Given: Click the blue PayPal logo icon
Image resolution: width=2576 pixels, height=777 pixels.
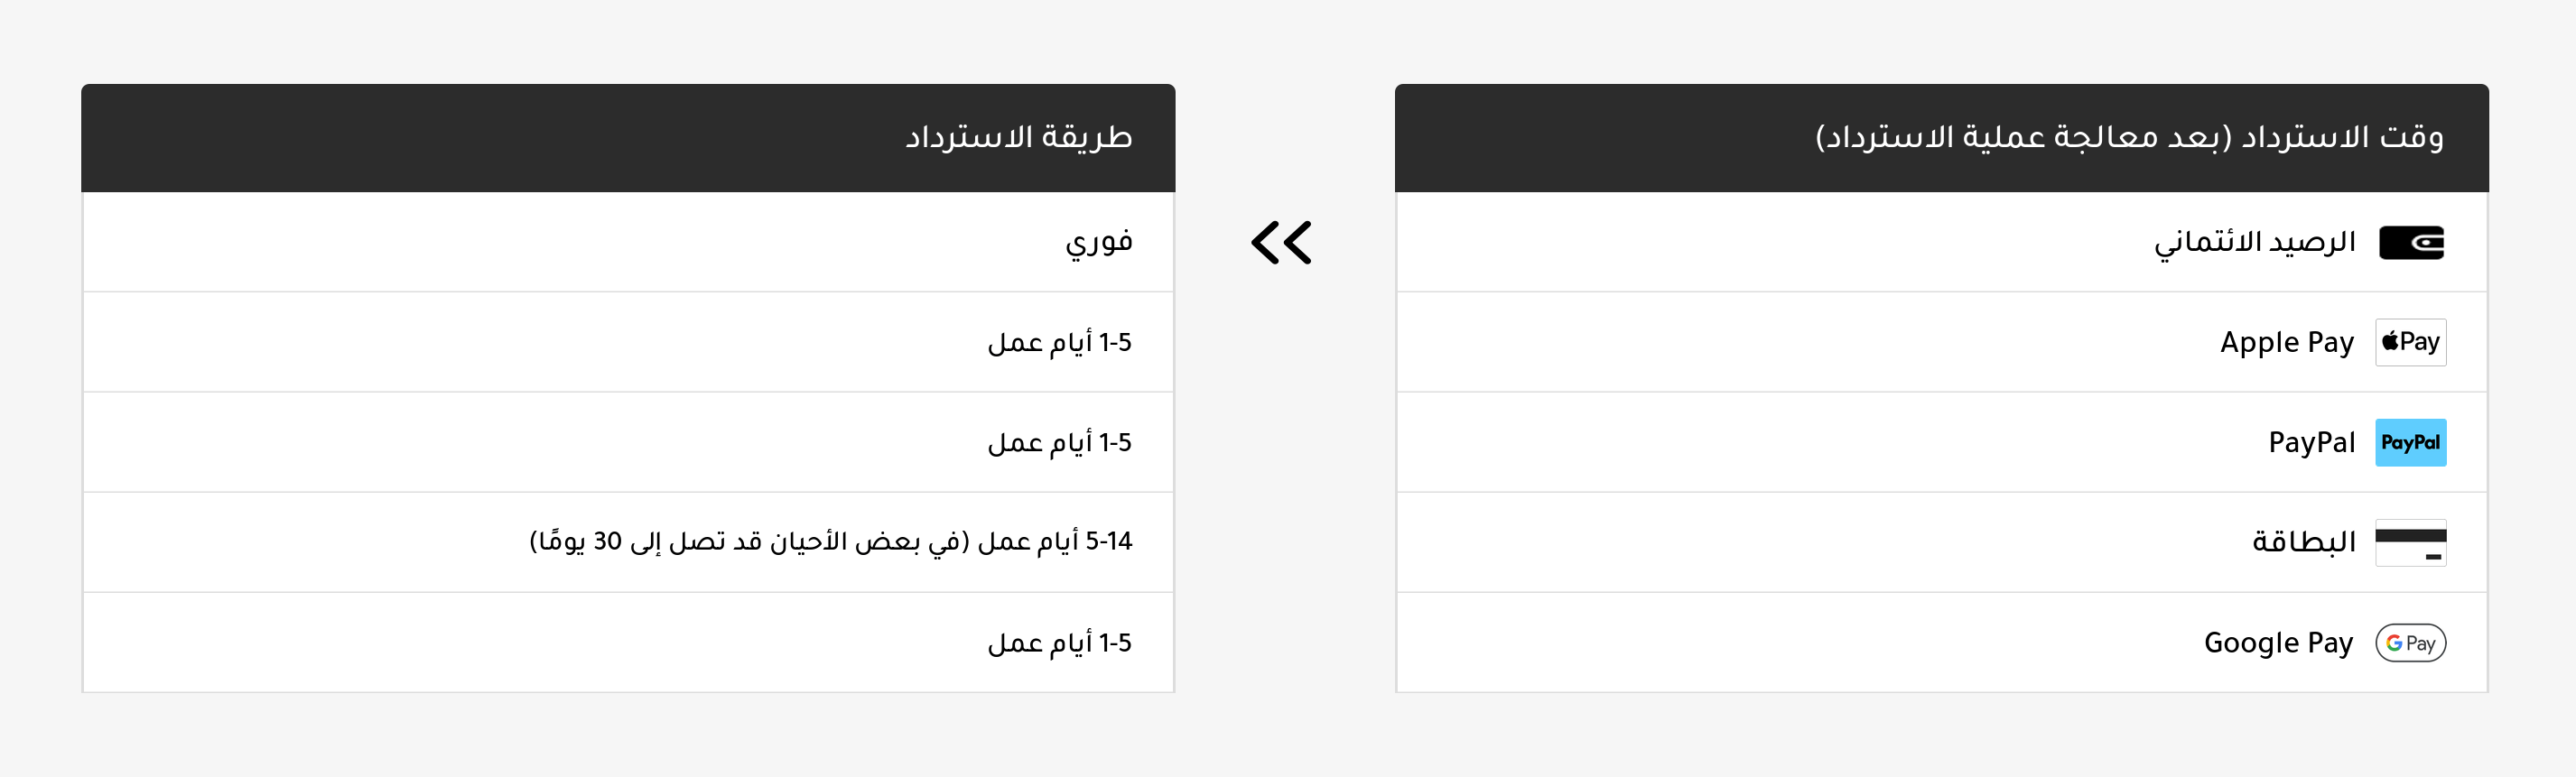Looking at the screenshot, I should click(x=2410, y=443).
